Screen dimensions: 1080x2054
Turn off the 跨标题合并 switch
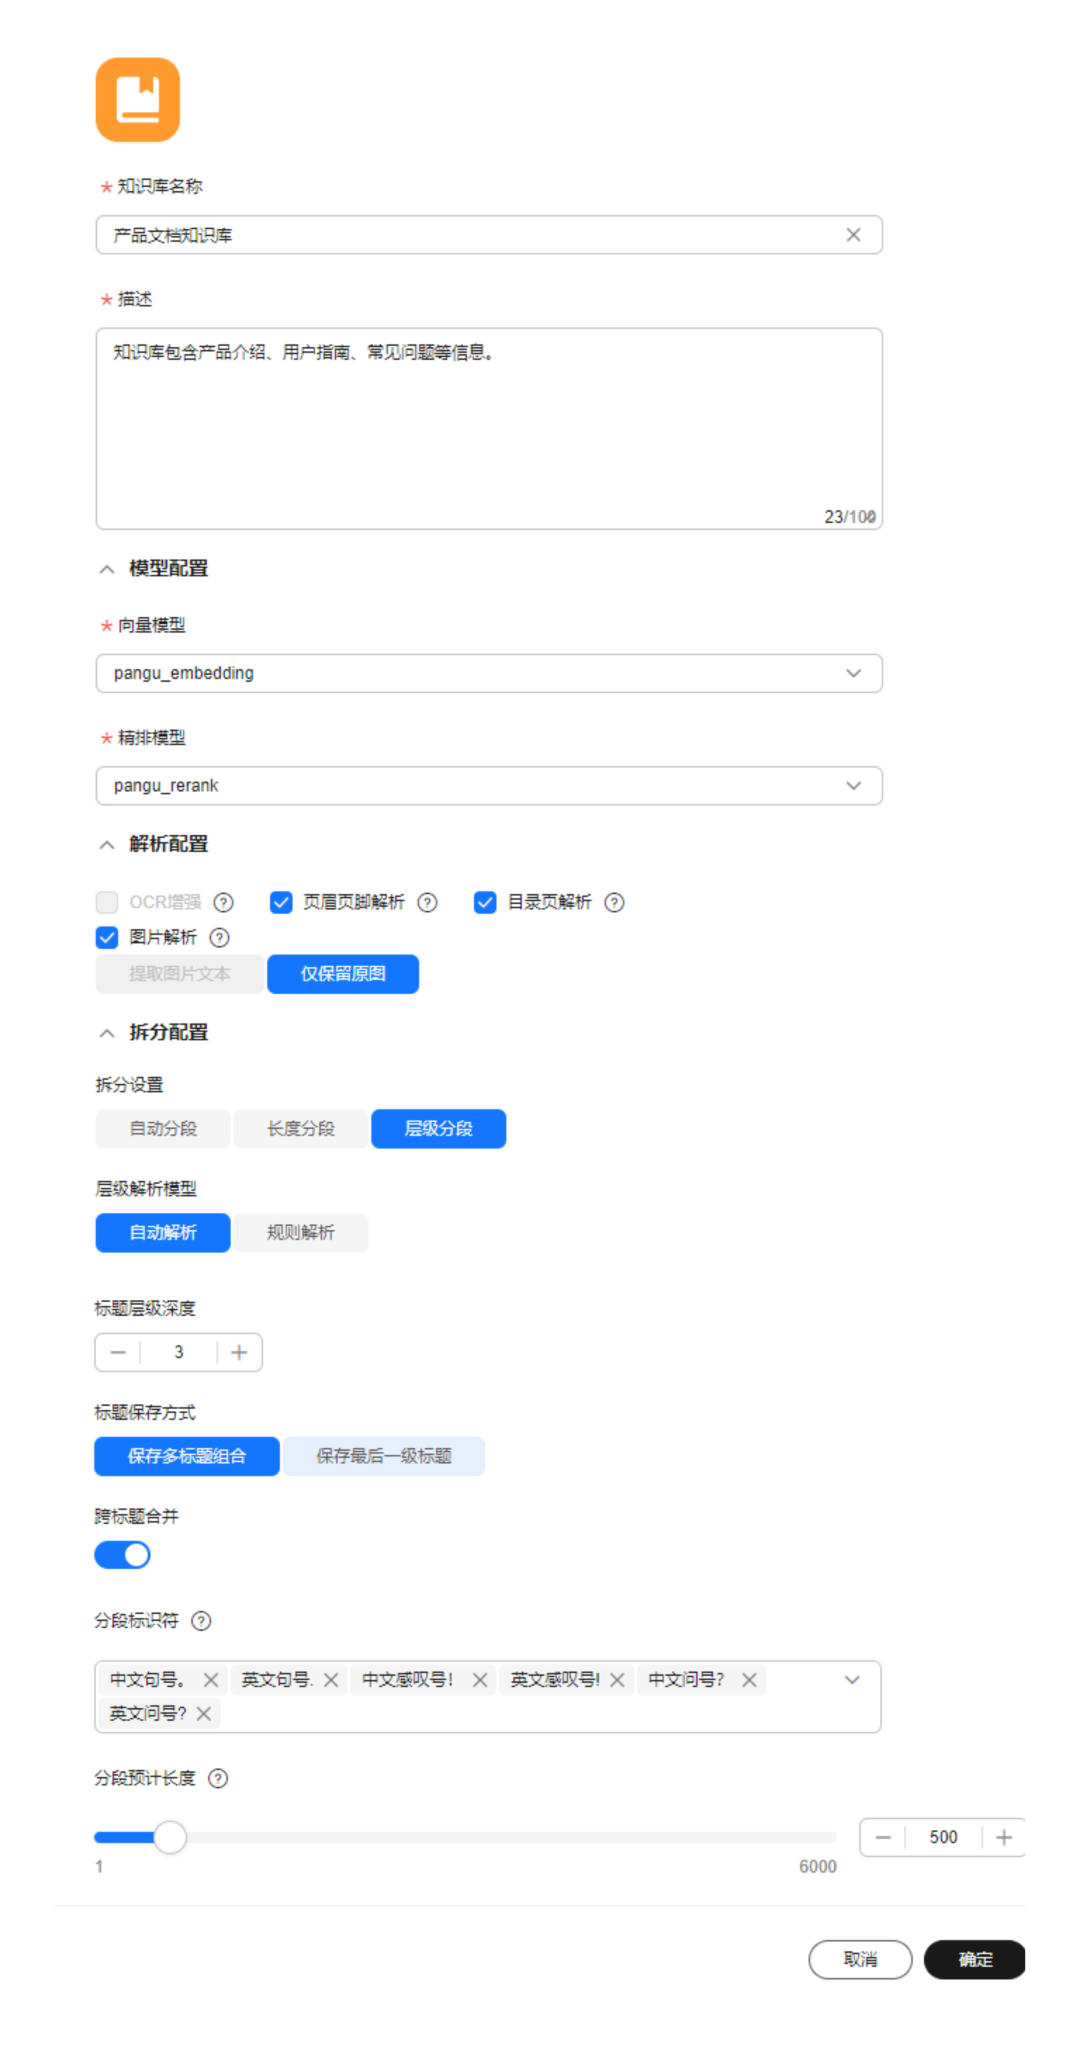point(122,1555)
